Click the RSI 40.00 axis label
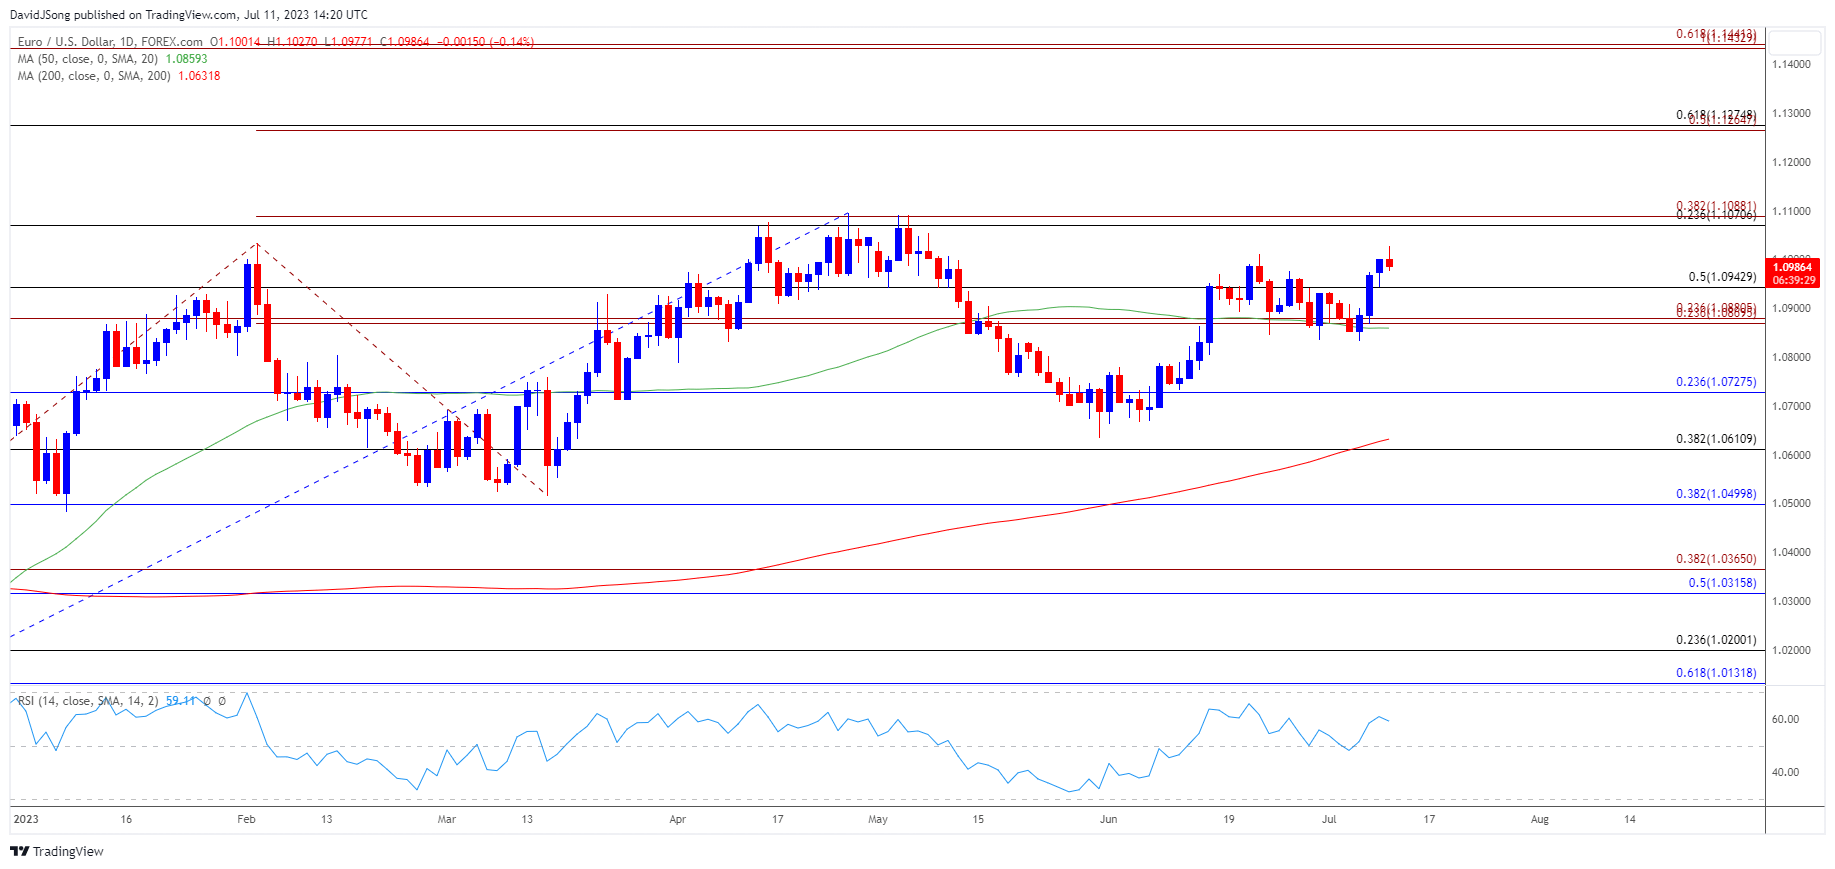This screenshot has width=1835, height=869. tap(1785, 772)
